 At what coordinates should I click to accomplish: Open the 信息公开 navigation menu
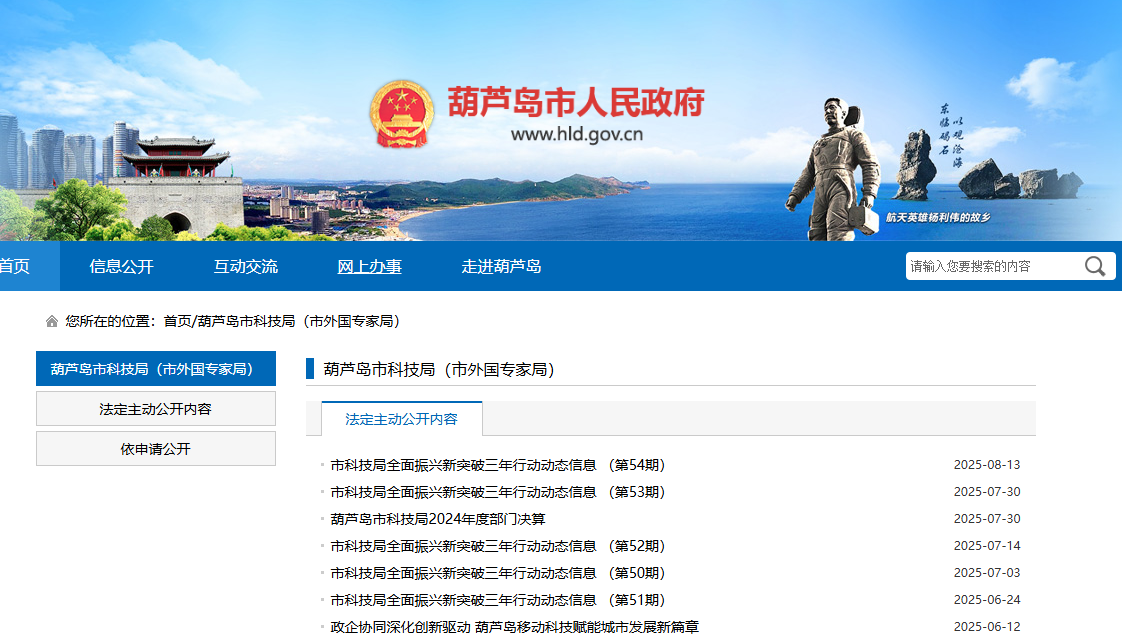click(121, 266)
